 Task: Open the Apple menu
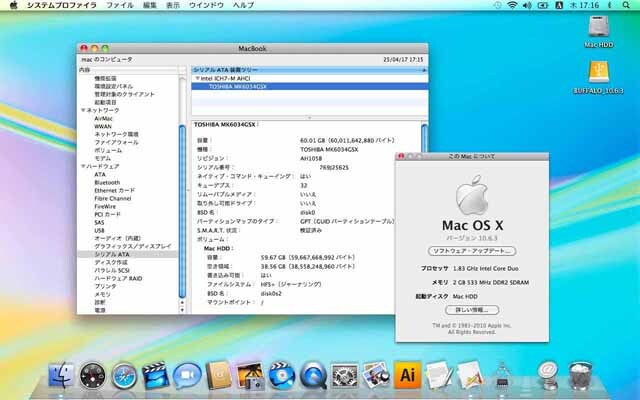tap(13, 5)
